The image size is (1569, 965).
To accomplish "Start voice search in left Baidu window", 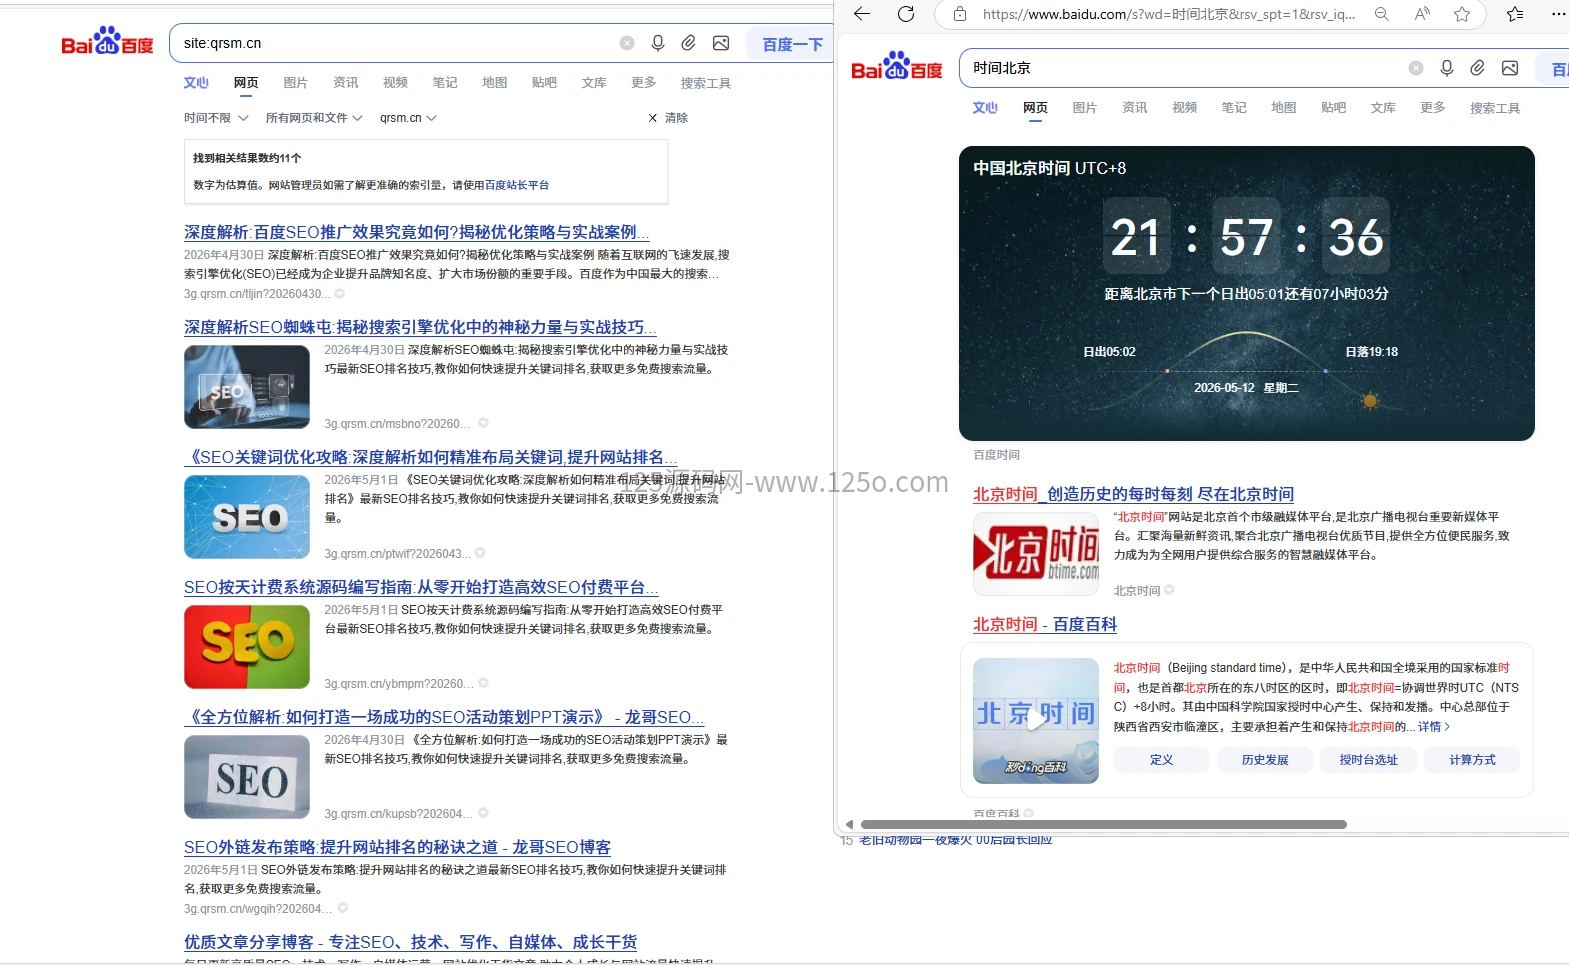I will point(658,43).
